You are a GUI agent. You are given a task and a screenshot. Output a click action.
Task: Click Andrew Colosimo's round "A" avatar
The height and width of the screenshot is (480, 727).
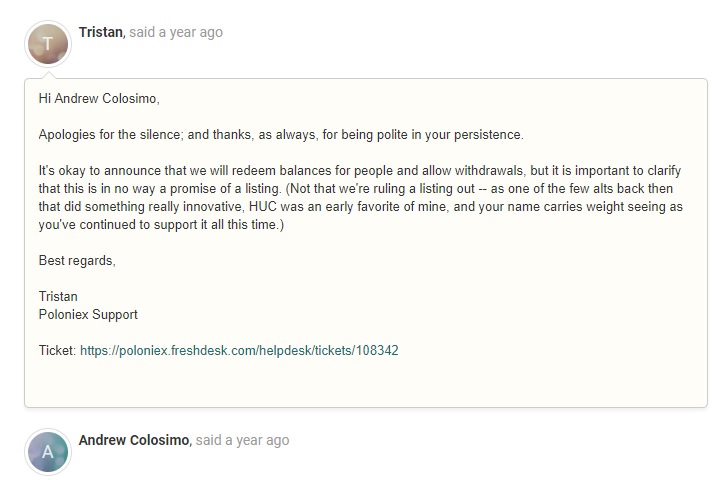coord(48,452)
